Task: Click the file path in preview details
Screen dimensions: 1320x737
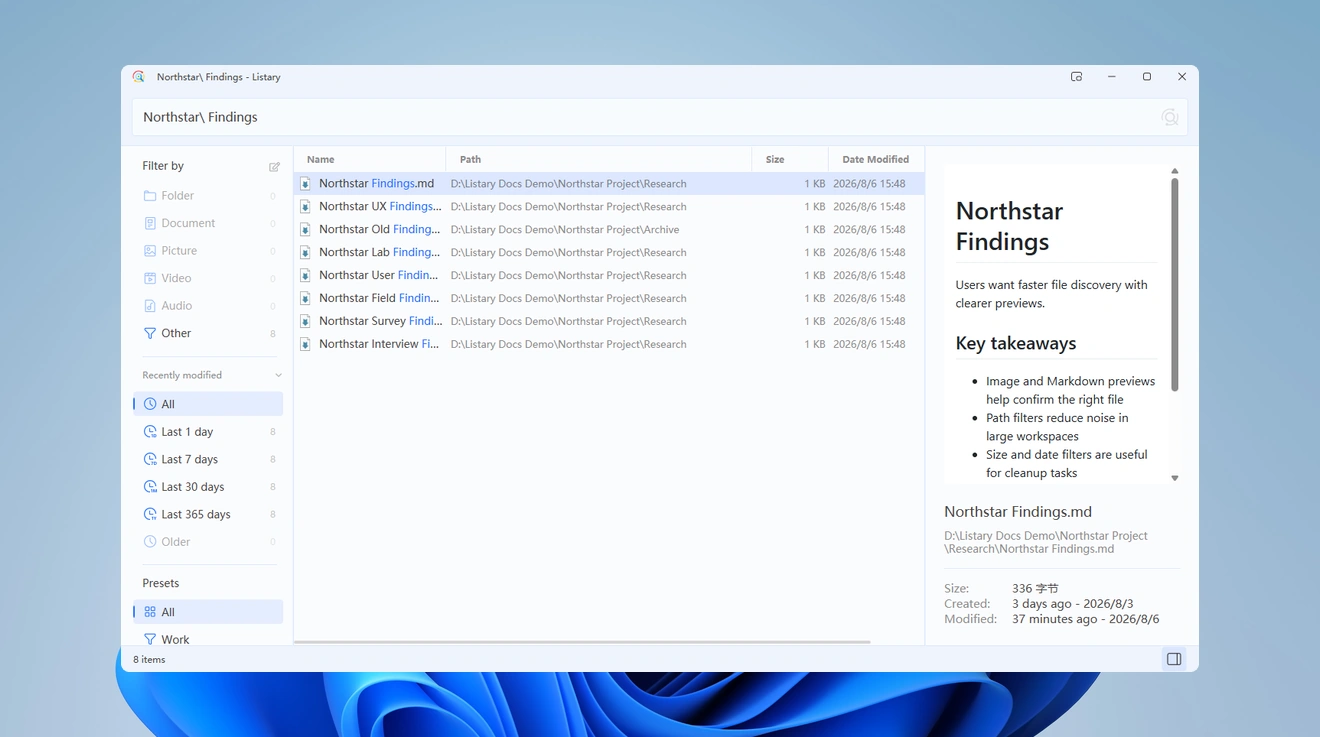Action: tap(1046, 542)
